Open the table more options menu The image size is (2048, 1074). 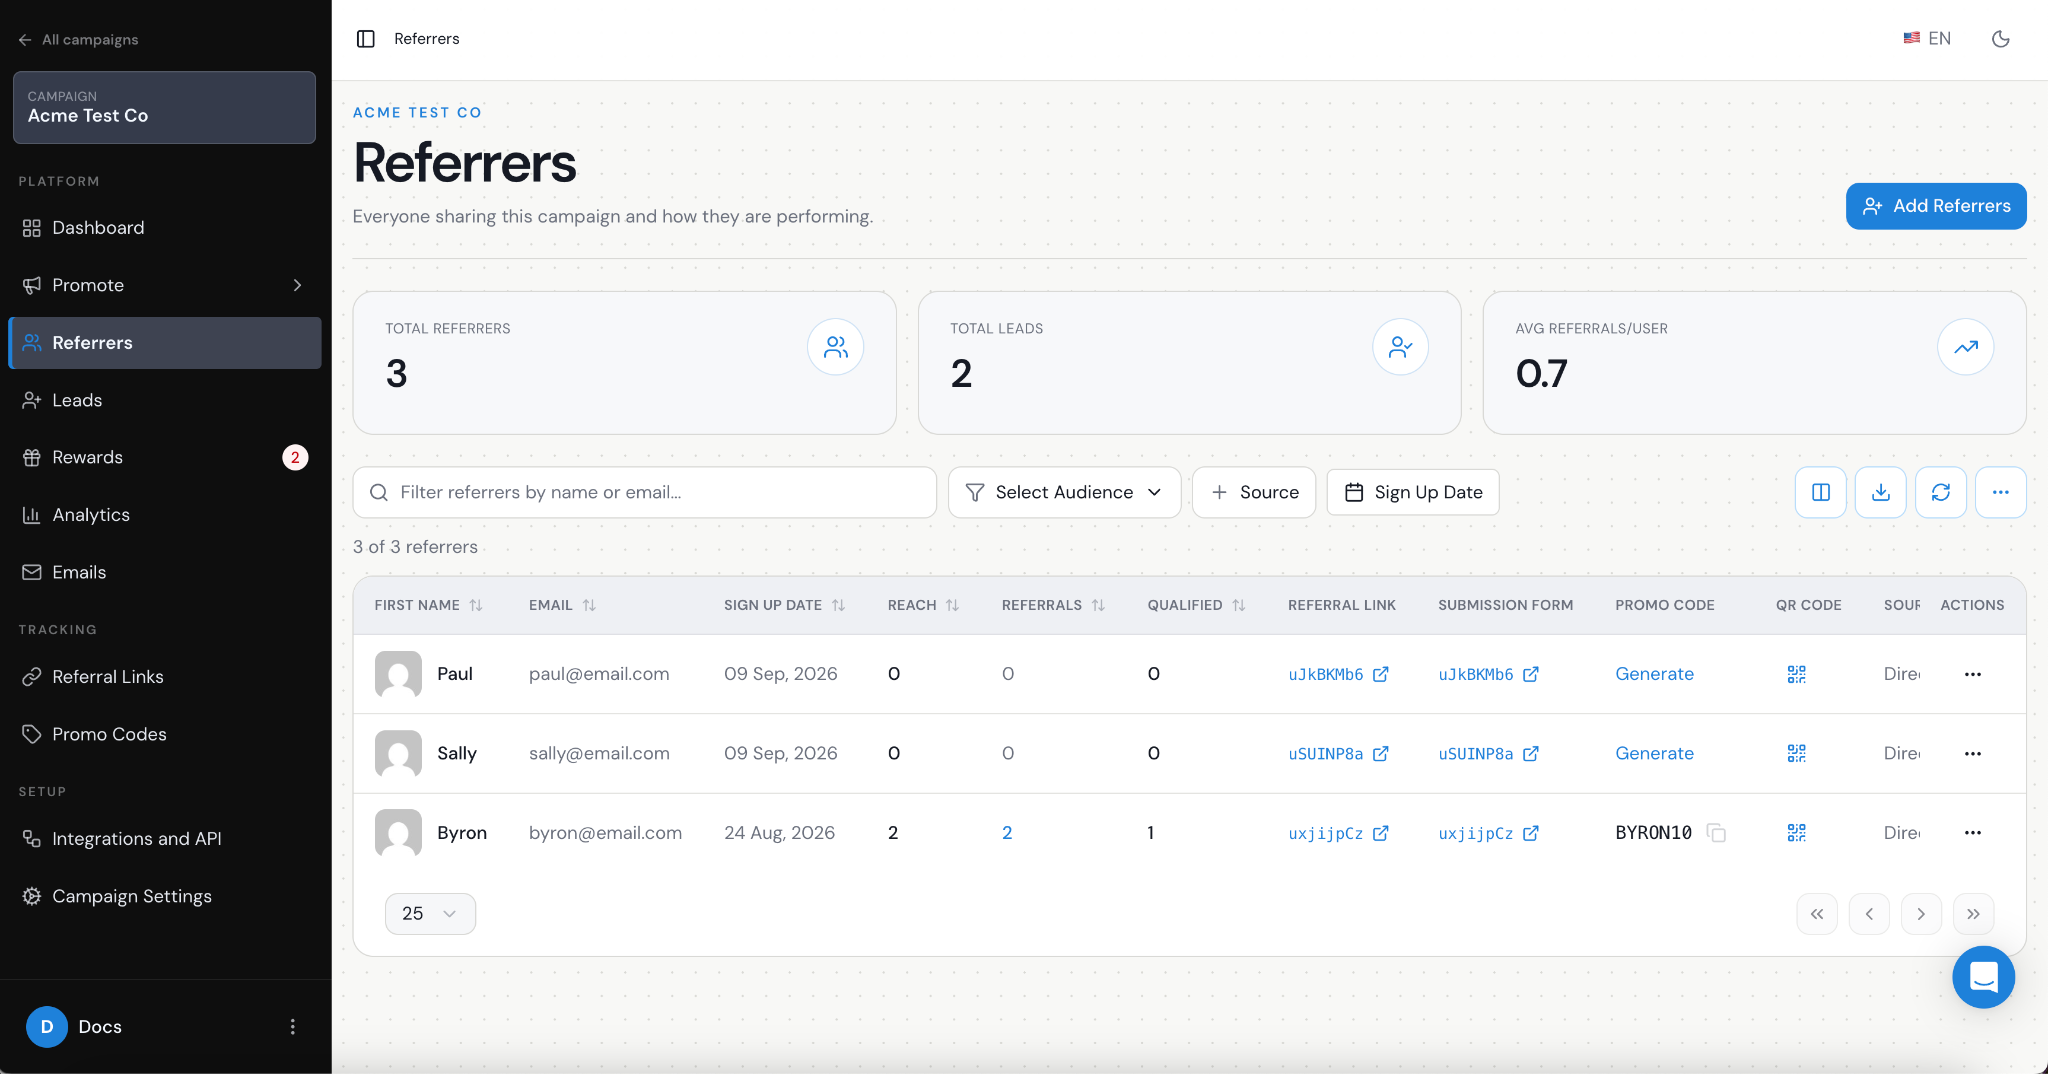click(x=2000, y=492)
